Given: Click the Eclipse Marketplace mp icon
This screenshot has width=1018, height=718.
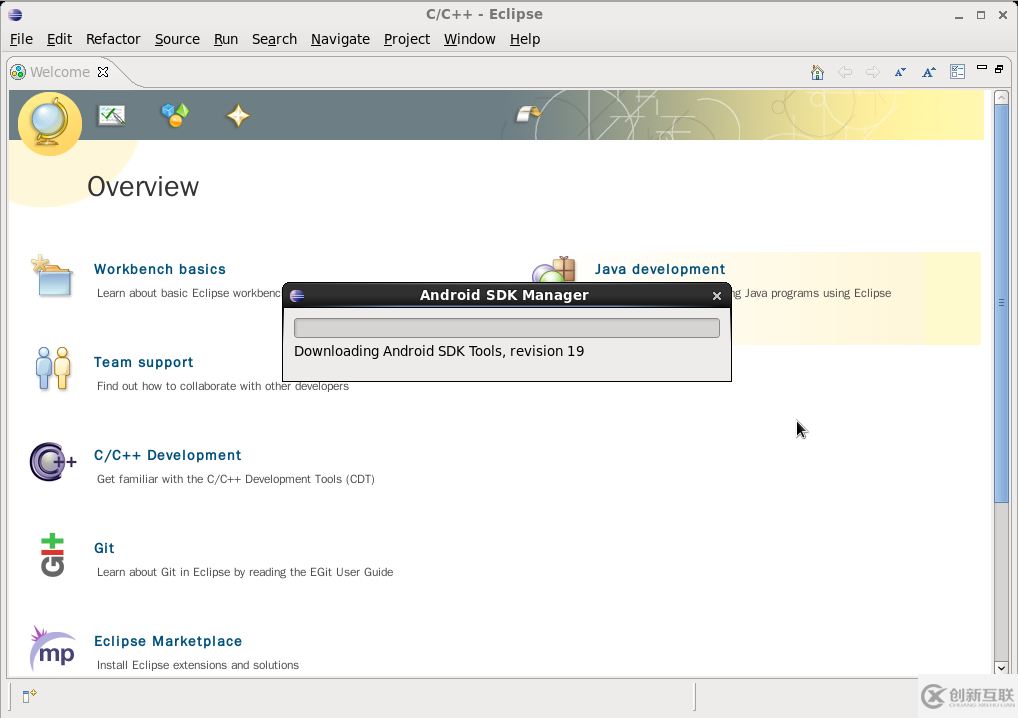Looking at the screenshot, I should tap(53, 649).
